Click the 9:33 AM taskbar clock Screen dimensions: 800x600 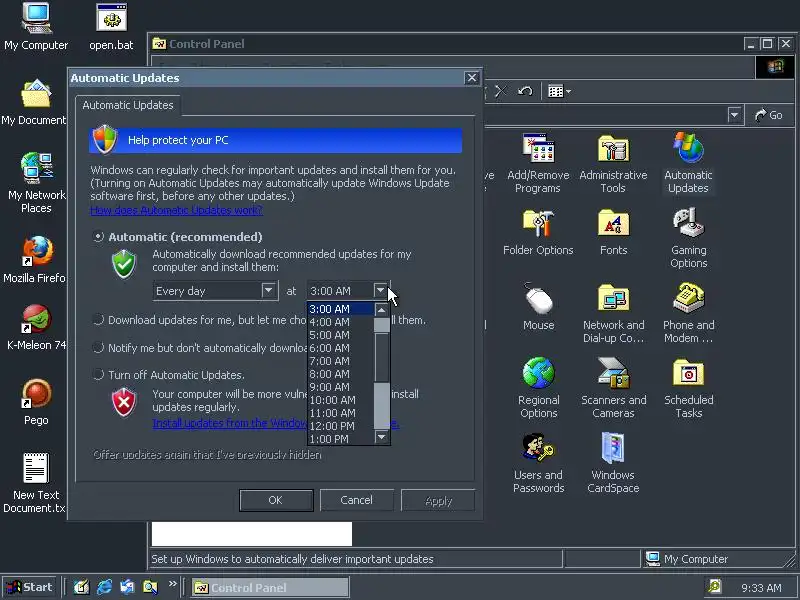click(x=761, y=588)
